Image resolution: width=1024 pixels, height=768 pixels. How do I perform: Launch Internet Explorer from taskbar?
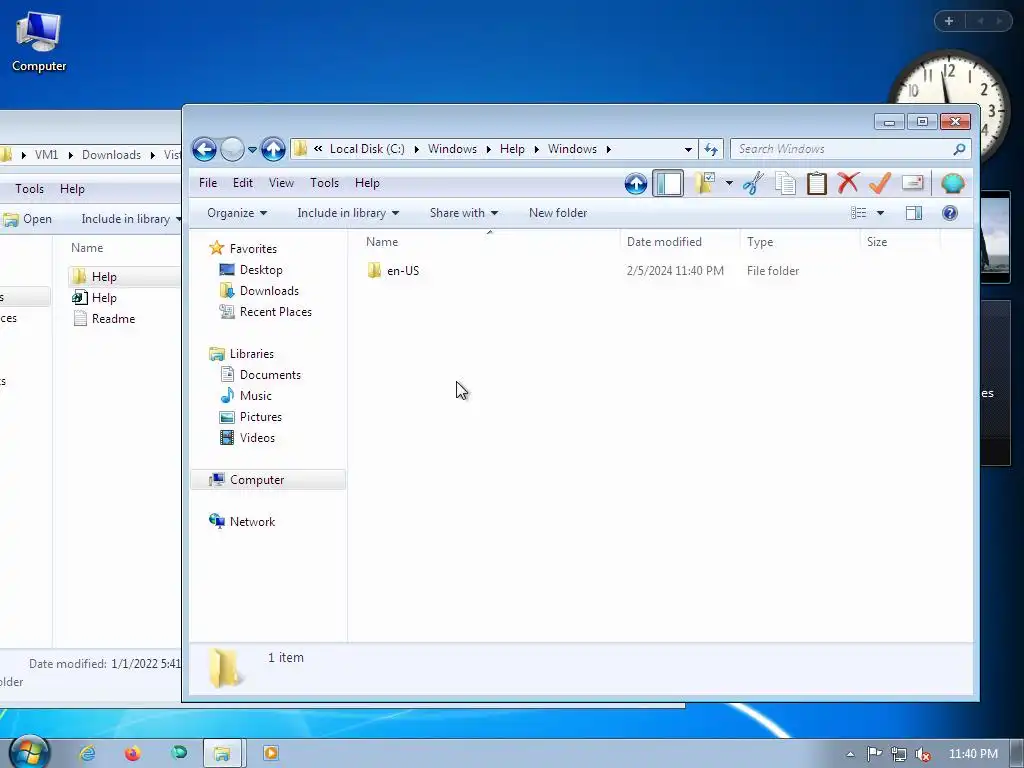click(x=87, y=753)
